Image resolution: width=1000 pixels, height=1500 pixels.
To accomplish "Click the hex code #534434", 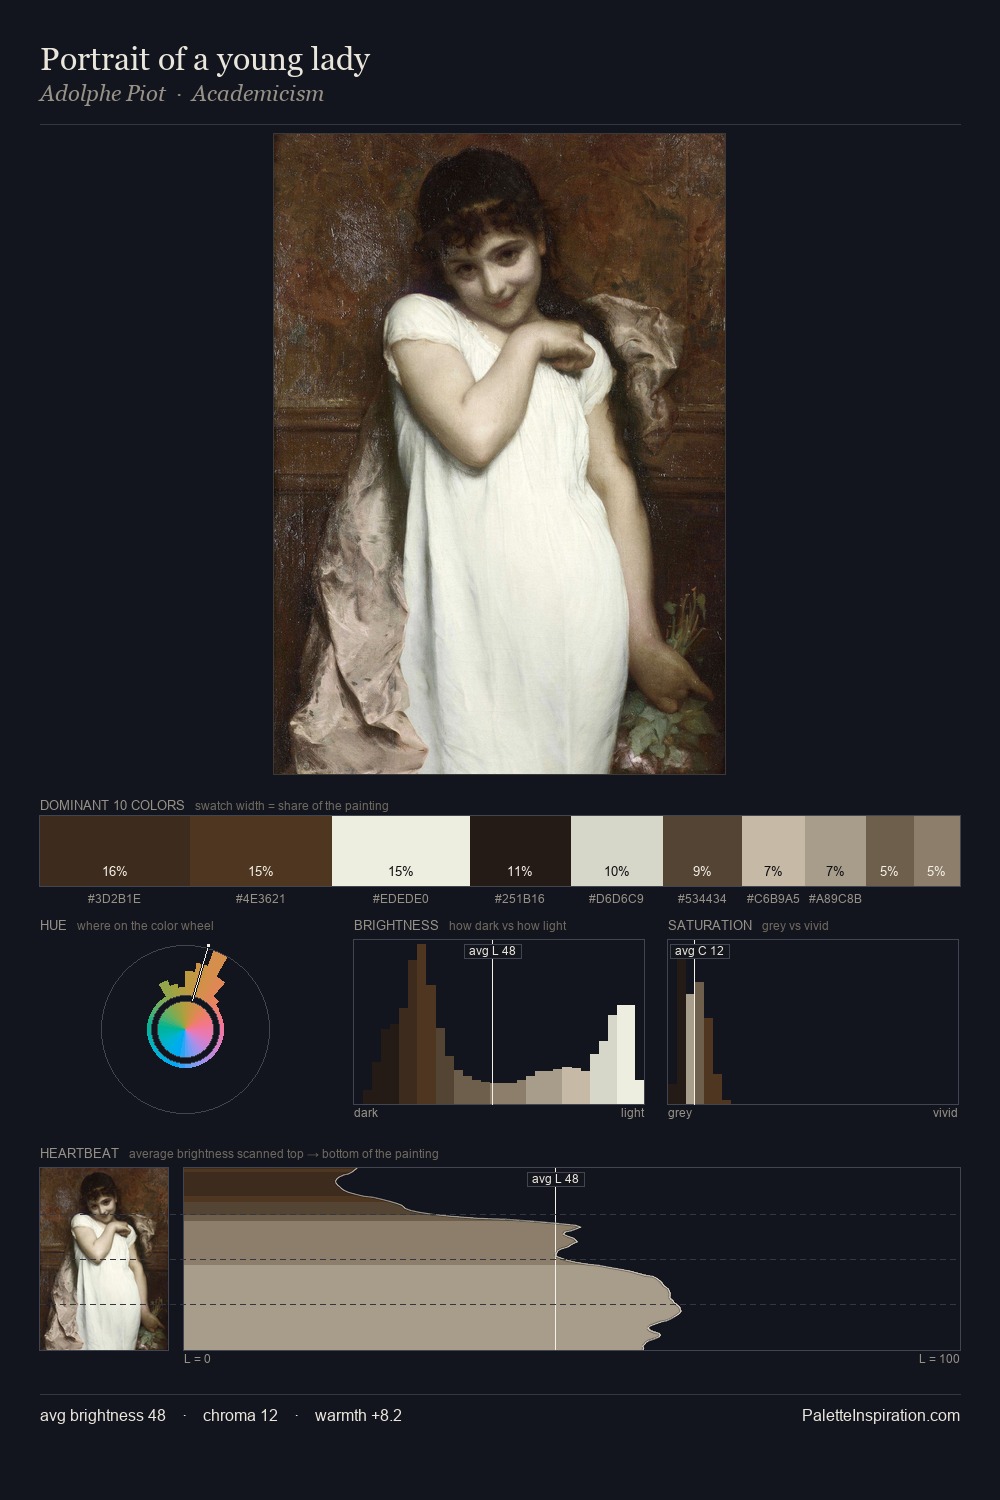I will pyautogui.click(x=702, y=899).
